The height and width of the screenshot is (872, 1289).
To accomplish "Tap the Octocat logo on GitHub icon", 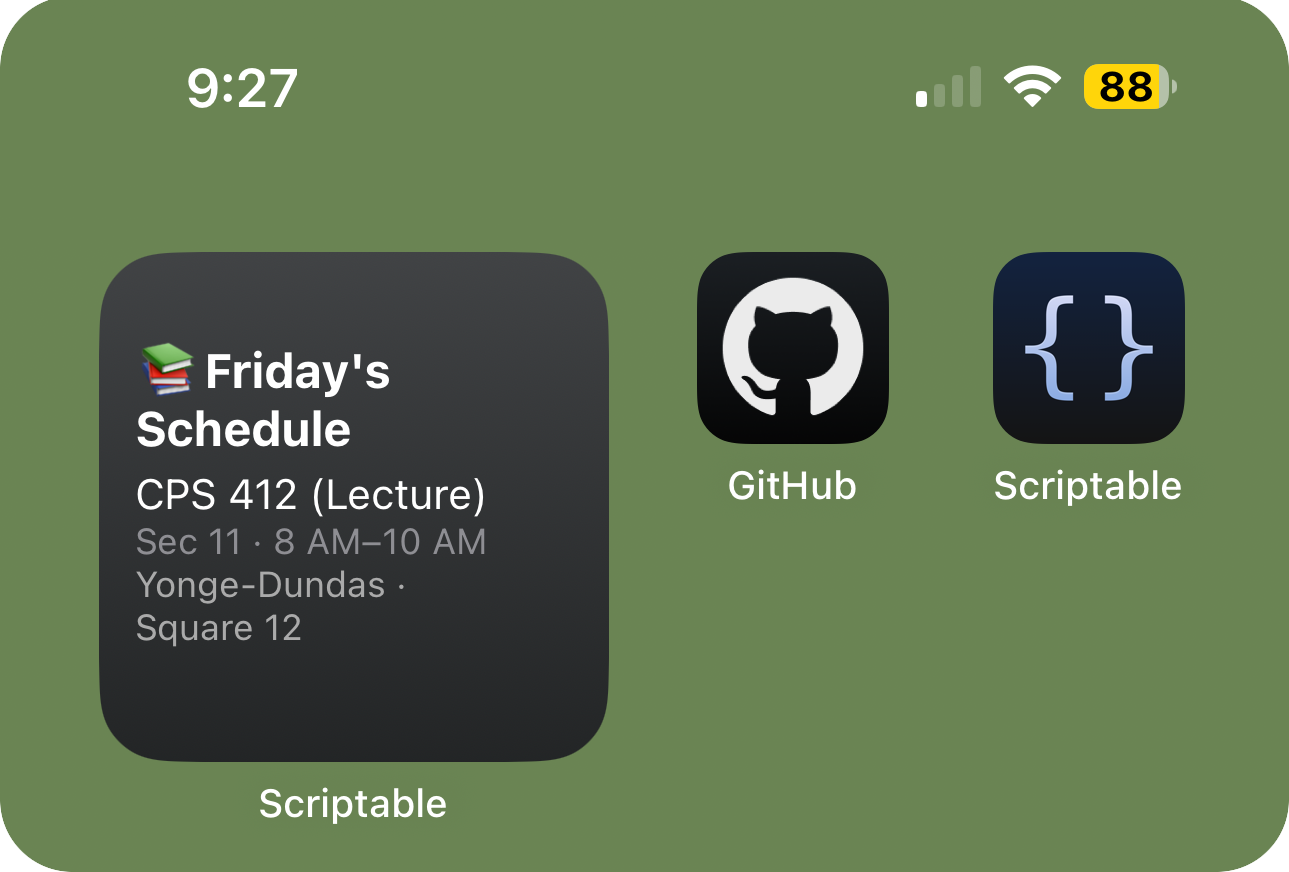I will click(x=792, y=347).
